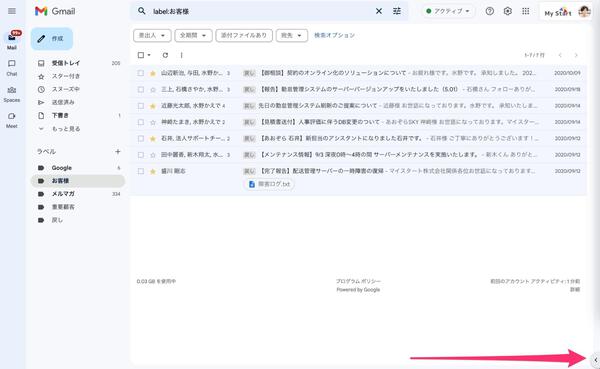Star the サーバーバージョンアップ email
The height and width of the screenshot is (369, 600).
tap(153, 90)
